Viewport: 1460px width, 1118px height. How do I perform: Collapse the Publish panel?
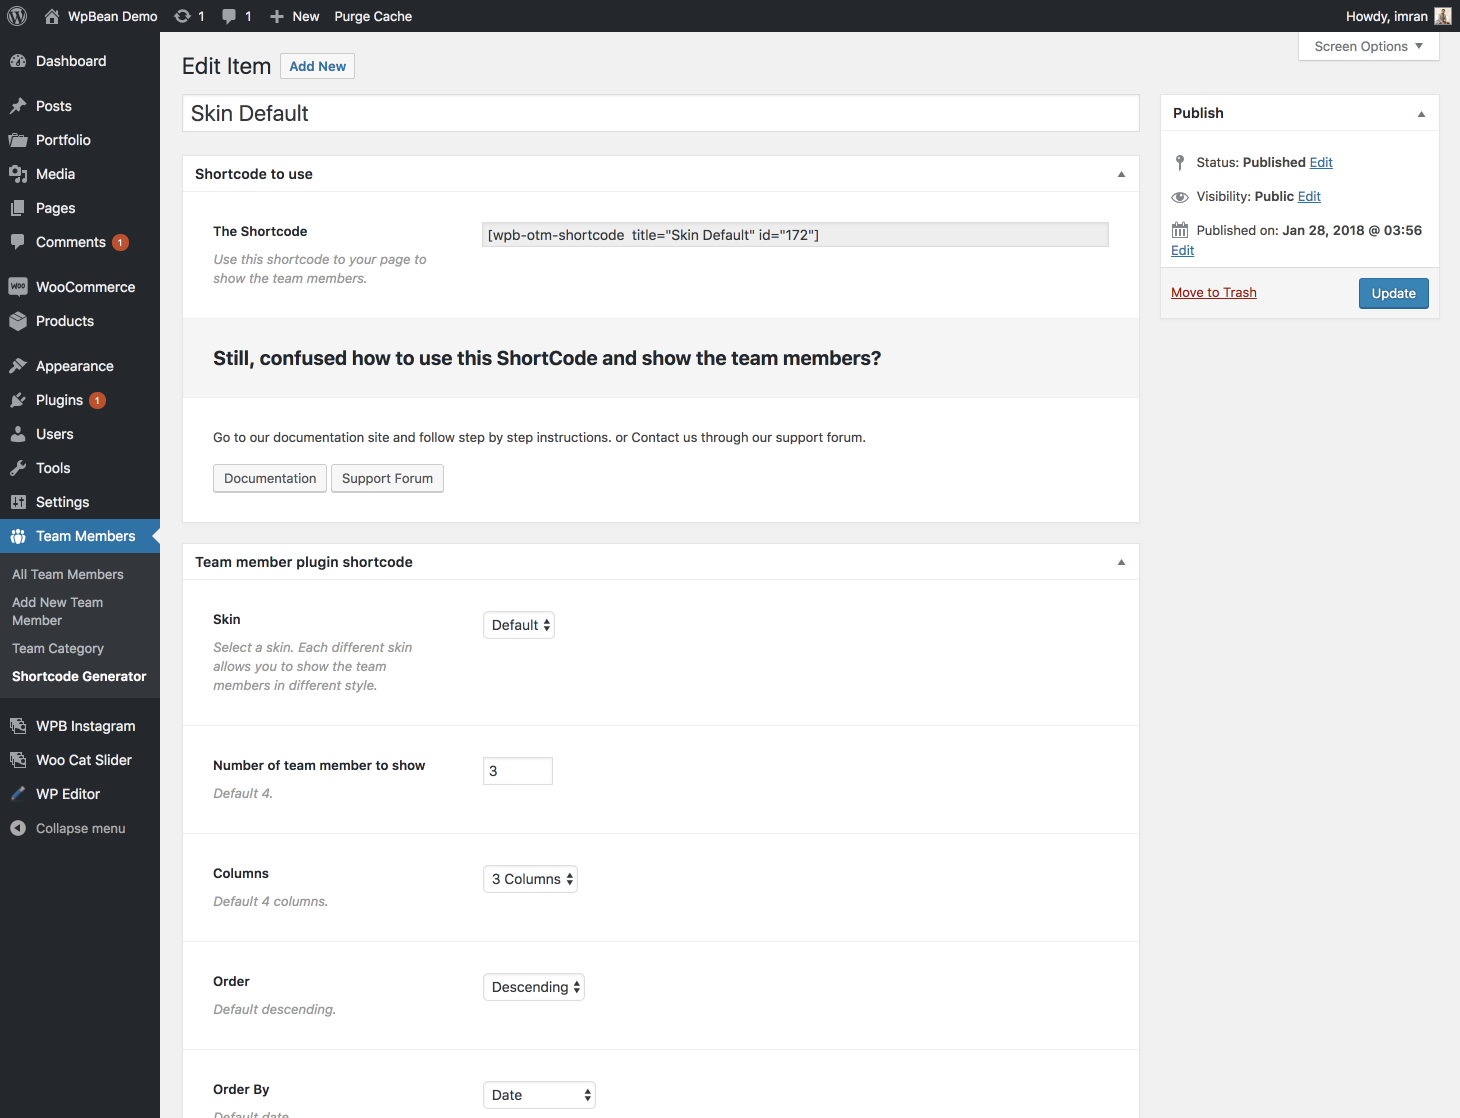click(x=1421, y=114)
